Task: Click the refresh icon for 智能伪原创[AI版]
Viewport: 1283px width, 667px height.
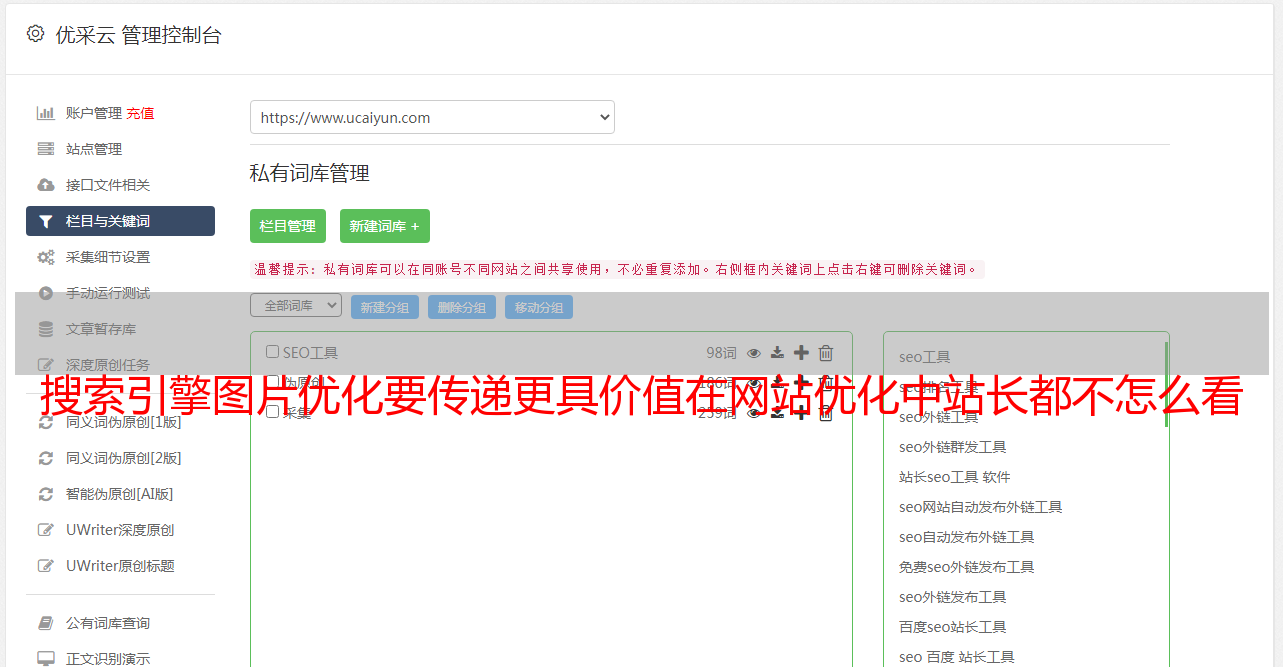Action: pos(46,494)
